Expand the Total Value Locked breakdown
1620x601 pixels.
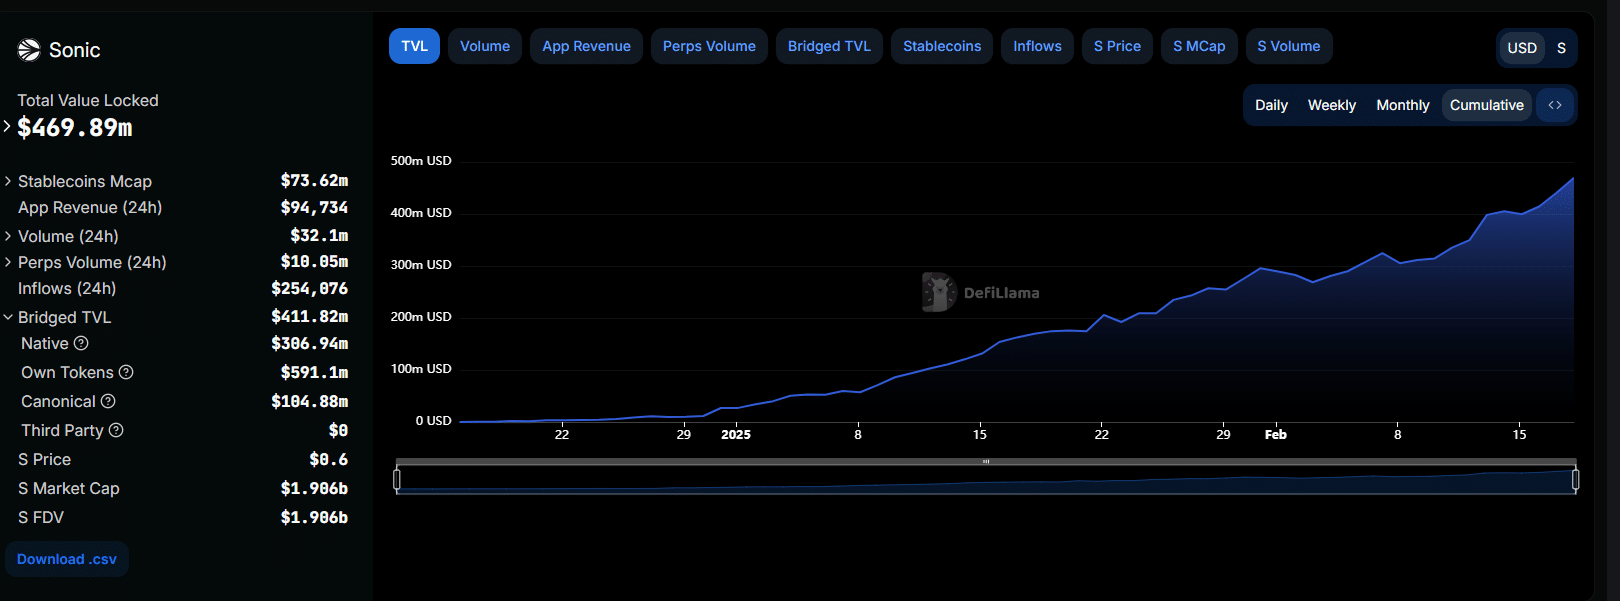(x=7, y=126)
